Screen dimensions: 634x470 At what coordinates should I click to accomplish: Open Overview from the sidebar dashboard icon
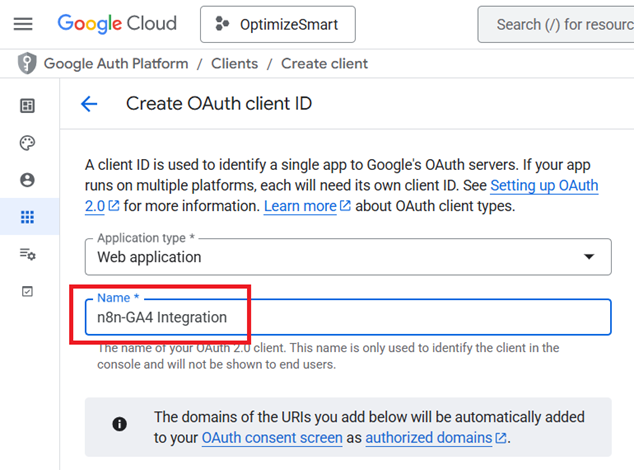click(x=27, y=106)
